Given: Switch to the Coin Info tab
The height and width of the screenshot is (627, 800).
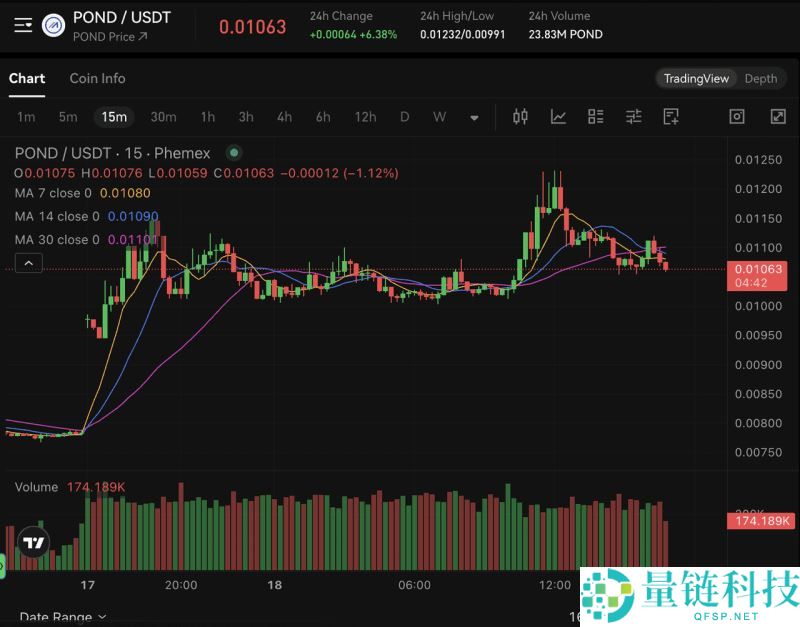Looking at the screenshot, I should (97, 78).
